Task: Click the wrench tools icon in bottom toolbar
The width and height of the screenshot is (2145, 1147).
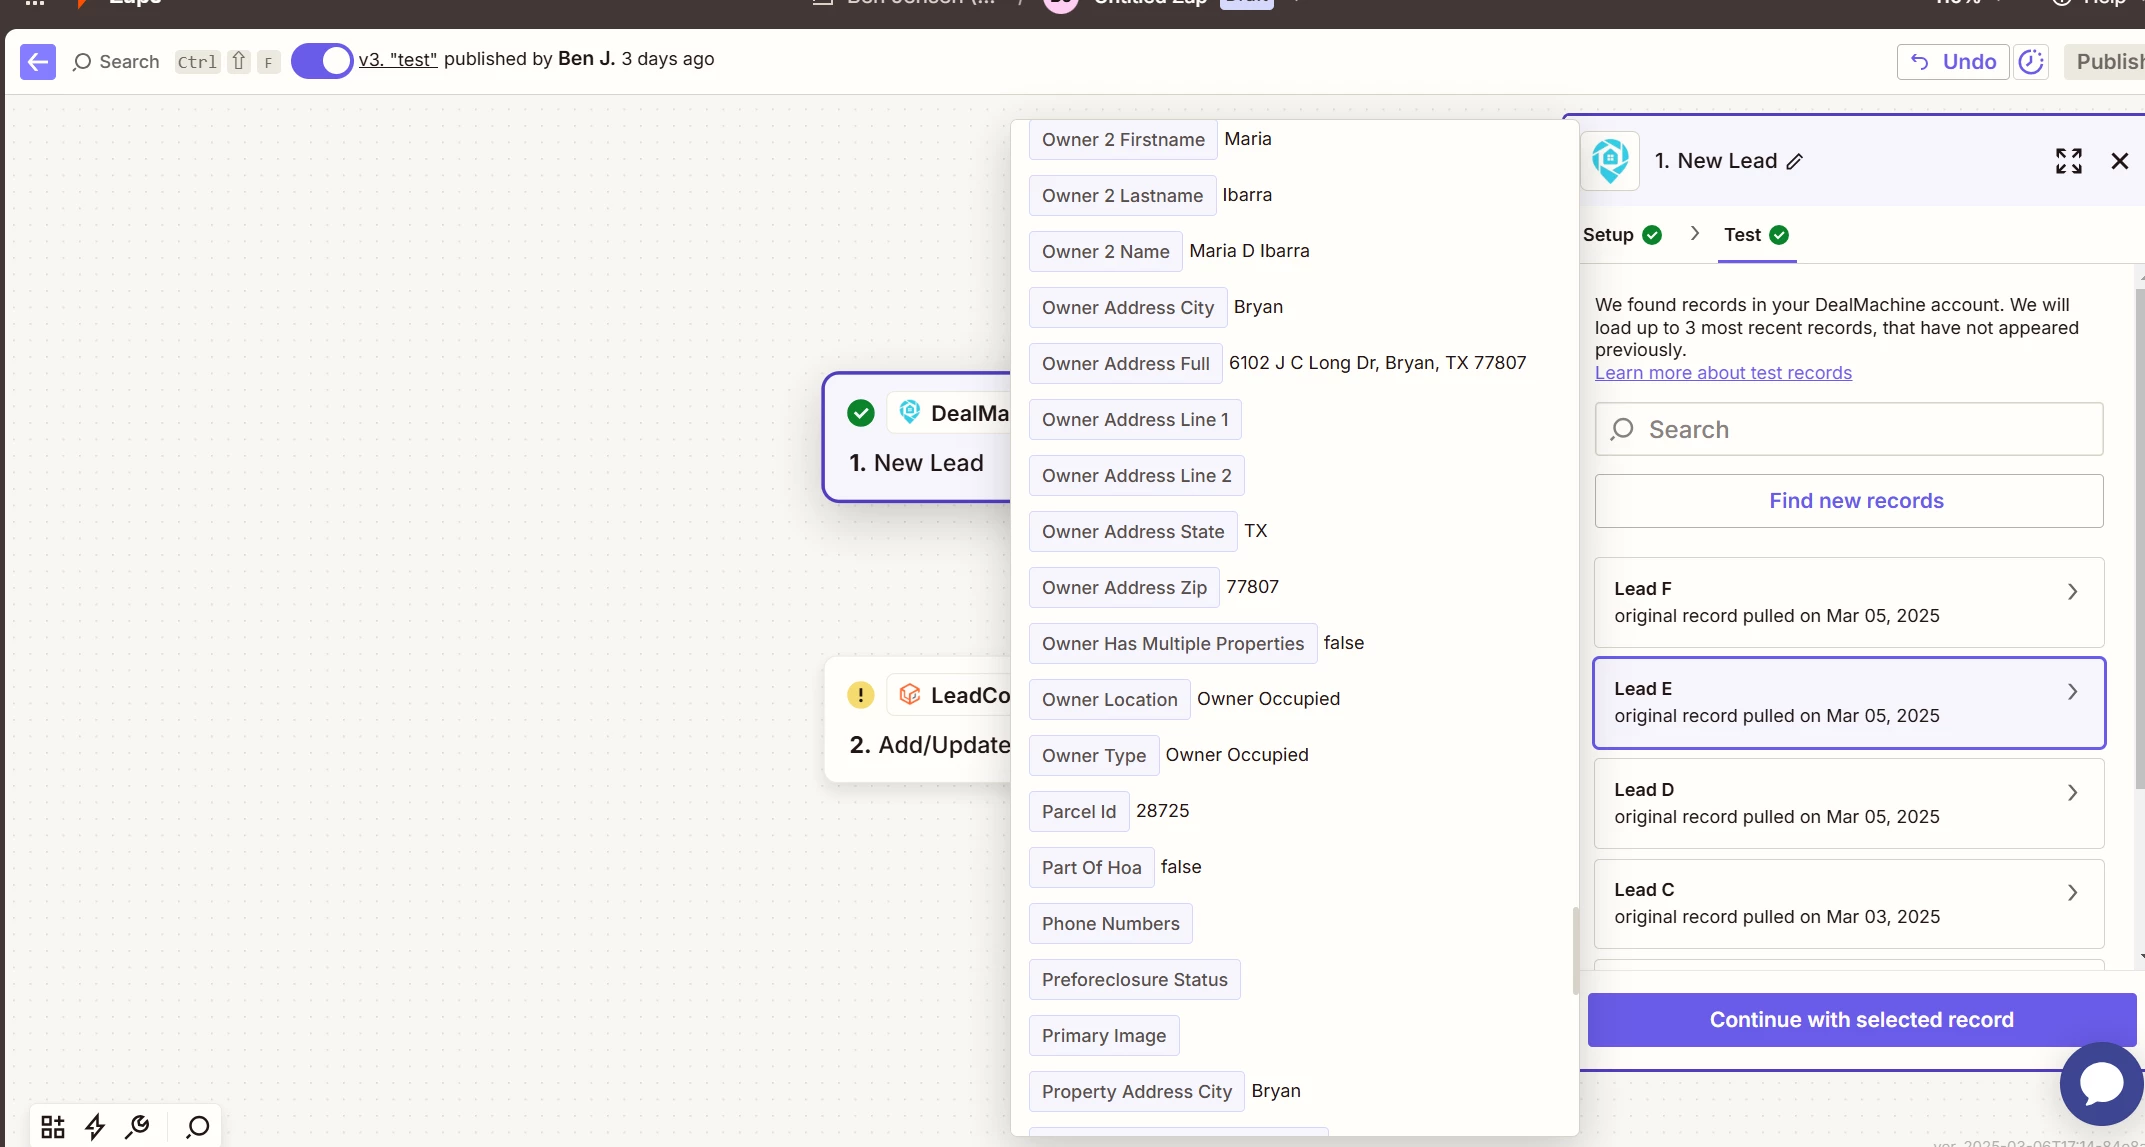Action: coord(138,1127)
